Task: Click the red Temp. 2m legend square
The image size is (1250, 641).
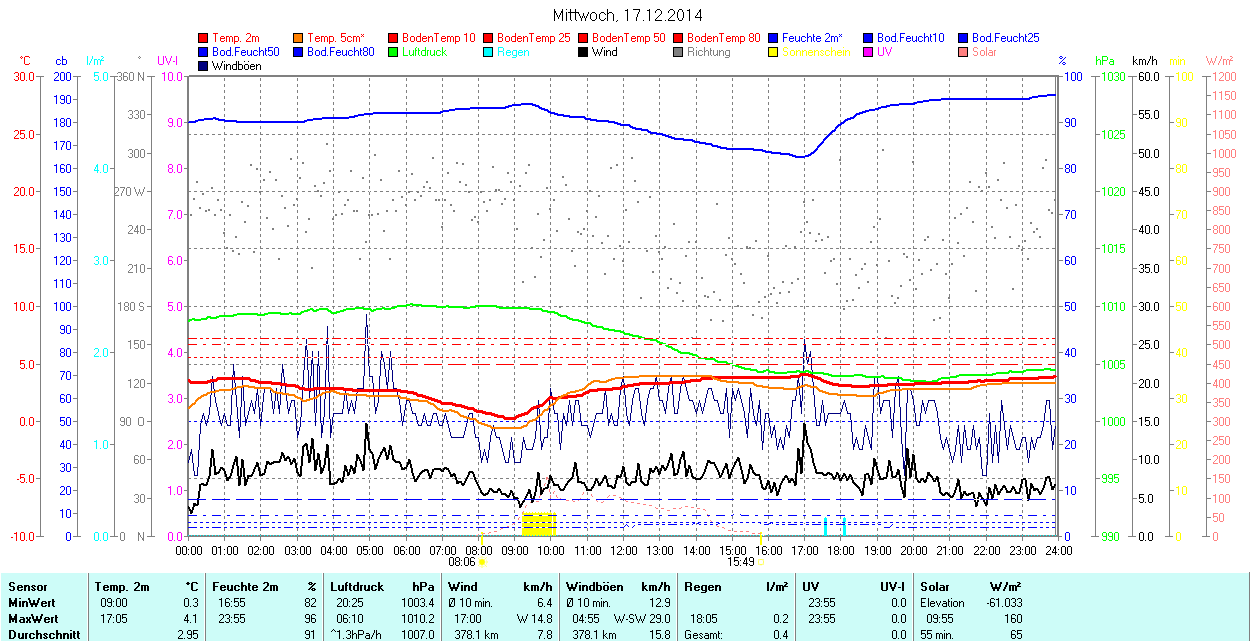Action: click(204, 38)
